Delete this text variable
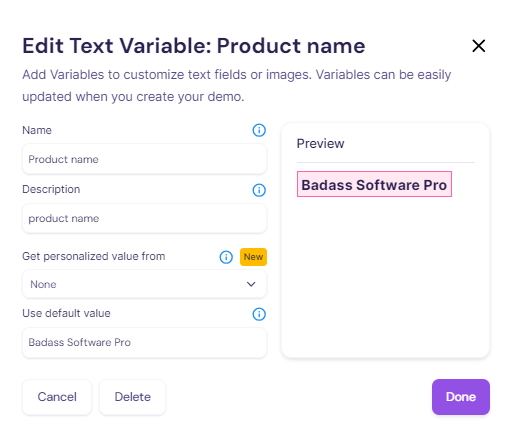This screenshot has width=515, height=444. tap(132, 397)
